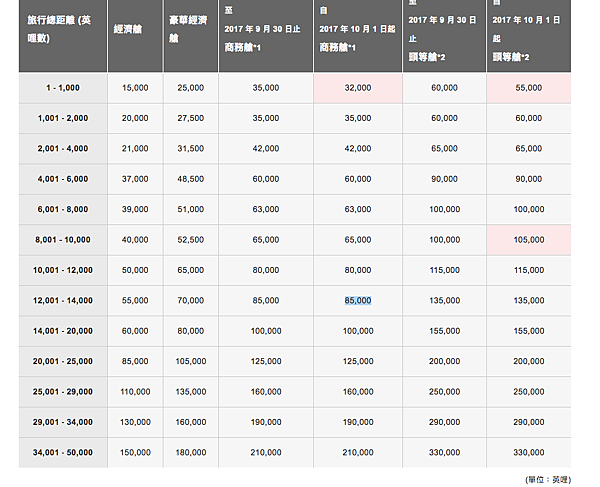Click the (單位：英哩) unit note
The image size is (600, 487).
click(548, 480)
